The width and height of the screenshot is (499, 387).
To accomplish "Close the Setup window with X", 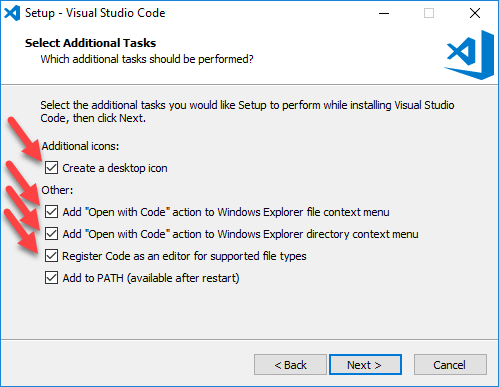I will tap(475, 13).
